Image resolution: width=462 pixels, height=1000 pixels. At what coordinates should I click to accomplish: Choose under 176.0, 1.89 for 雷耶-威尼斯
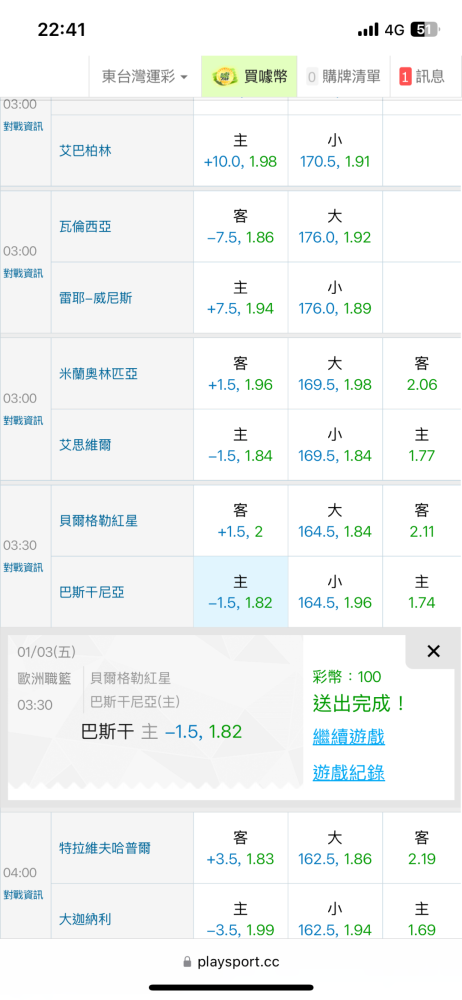(335, 298)
